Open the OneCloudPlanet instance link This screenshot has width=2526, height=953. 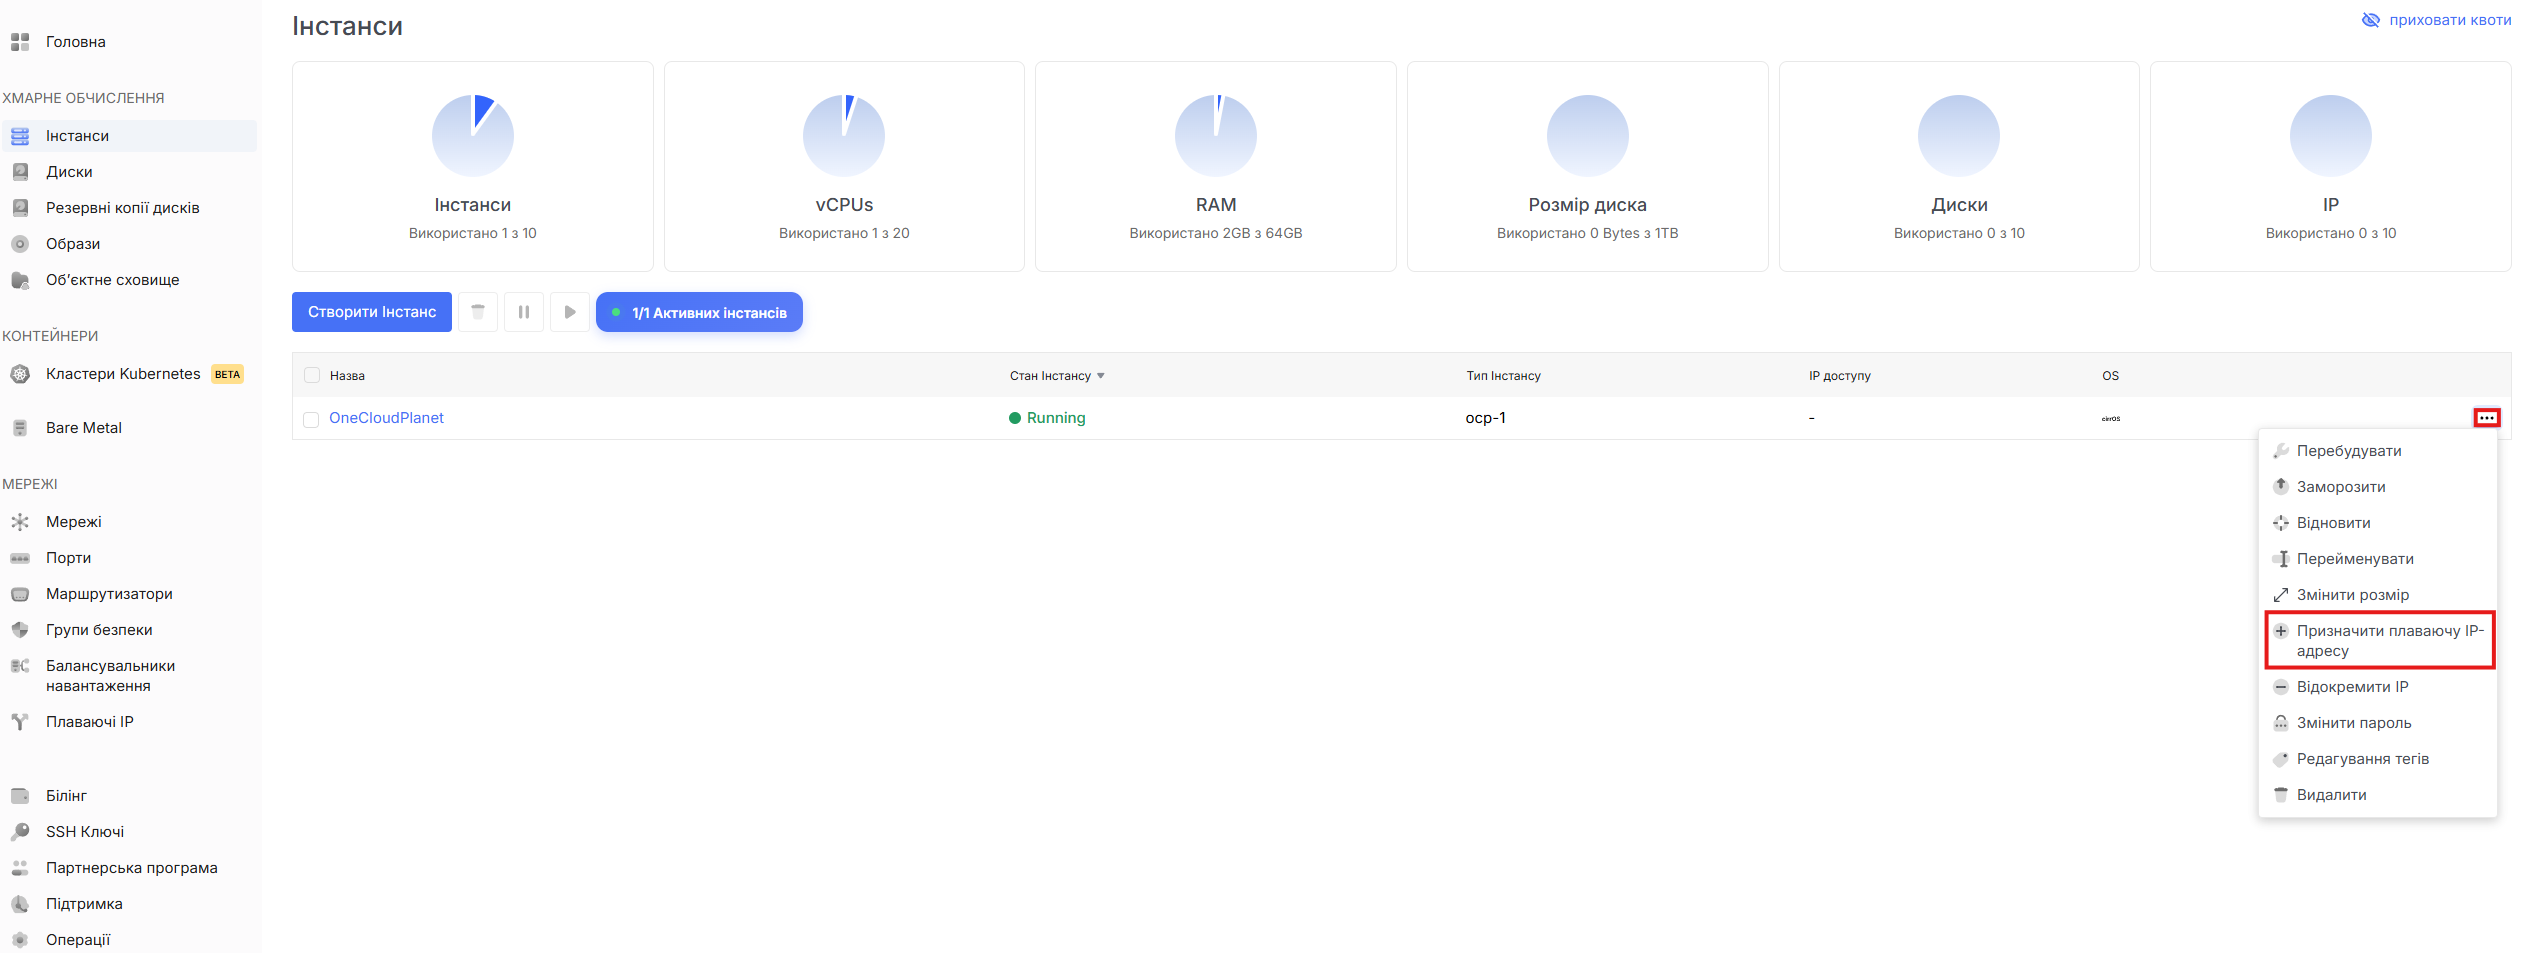tap(386, 418)
